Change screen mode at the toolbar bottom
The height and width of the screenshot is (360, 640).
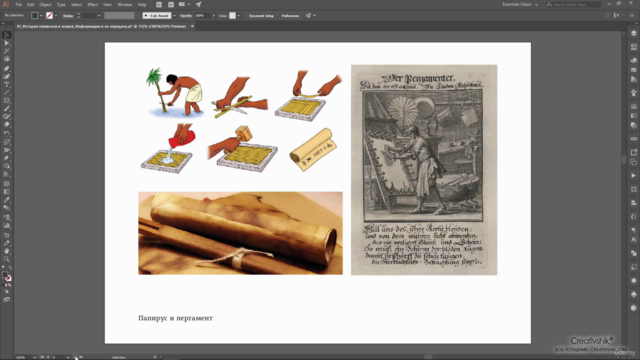point(7,300)
